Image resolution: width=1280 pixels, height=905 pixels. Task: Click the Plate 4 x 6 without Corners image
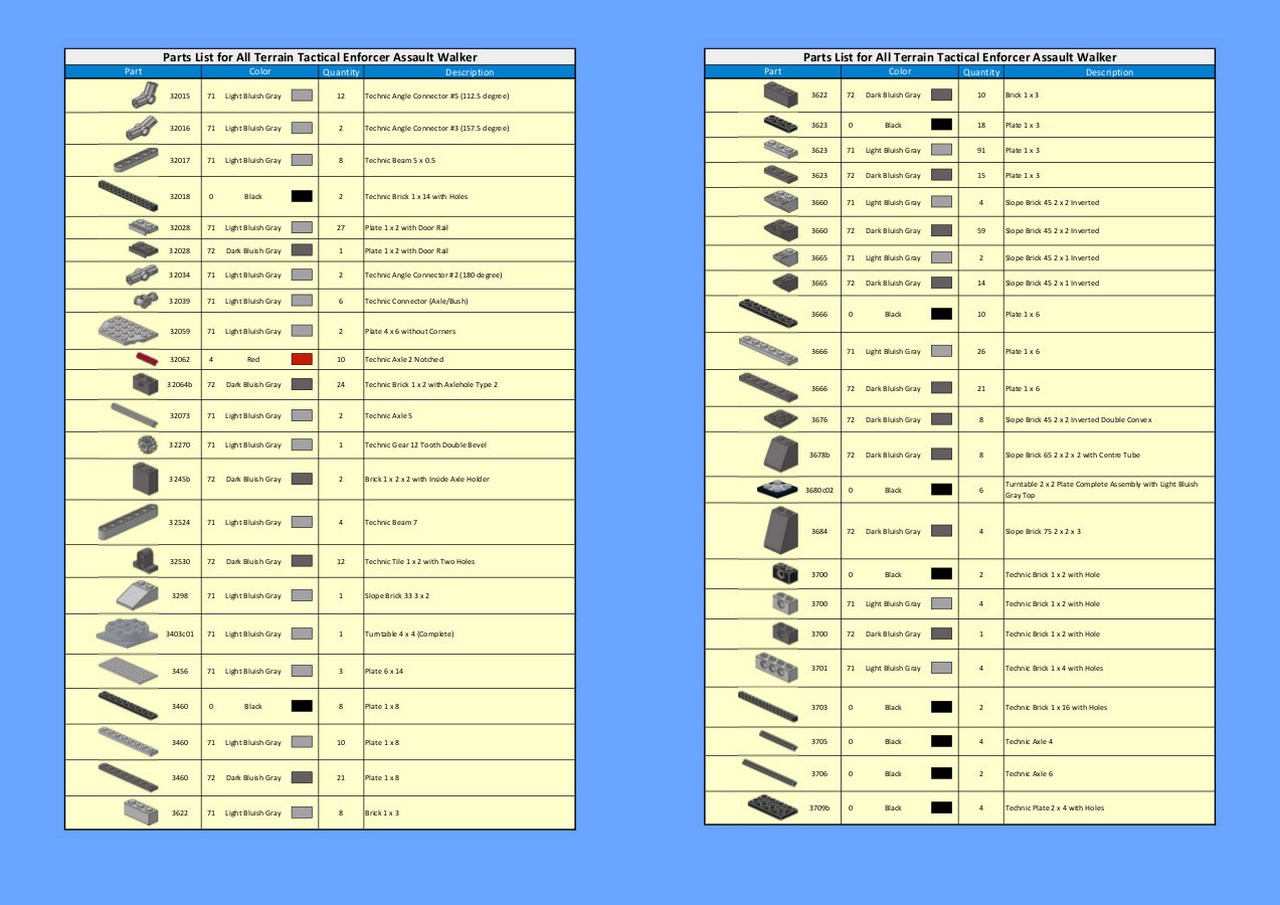tap(128, 331)
